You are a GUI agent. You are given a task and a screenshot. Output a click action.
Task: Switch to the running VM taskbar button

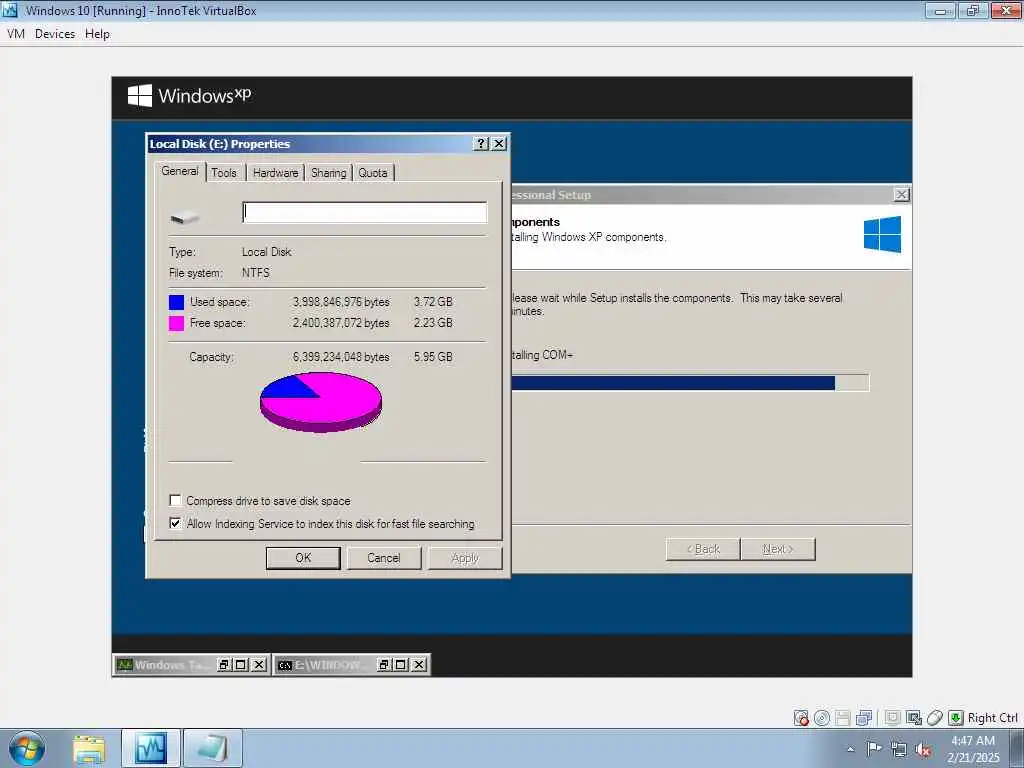click(213, 748)
